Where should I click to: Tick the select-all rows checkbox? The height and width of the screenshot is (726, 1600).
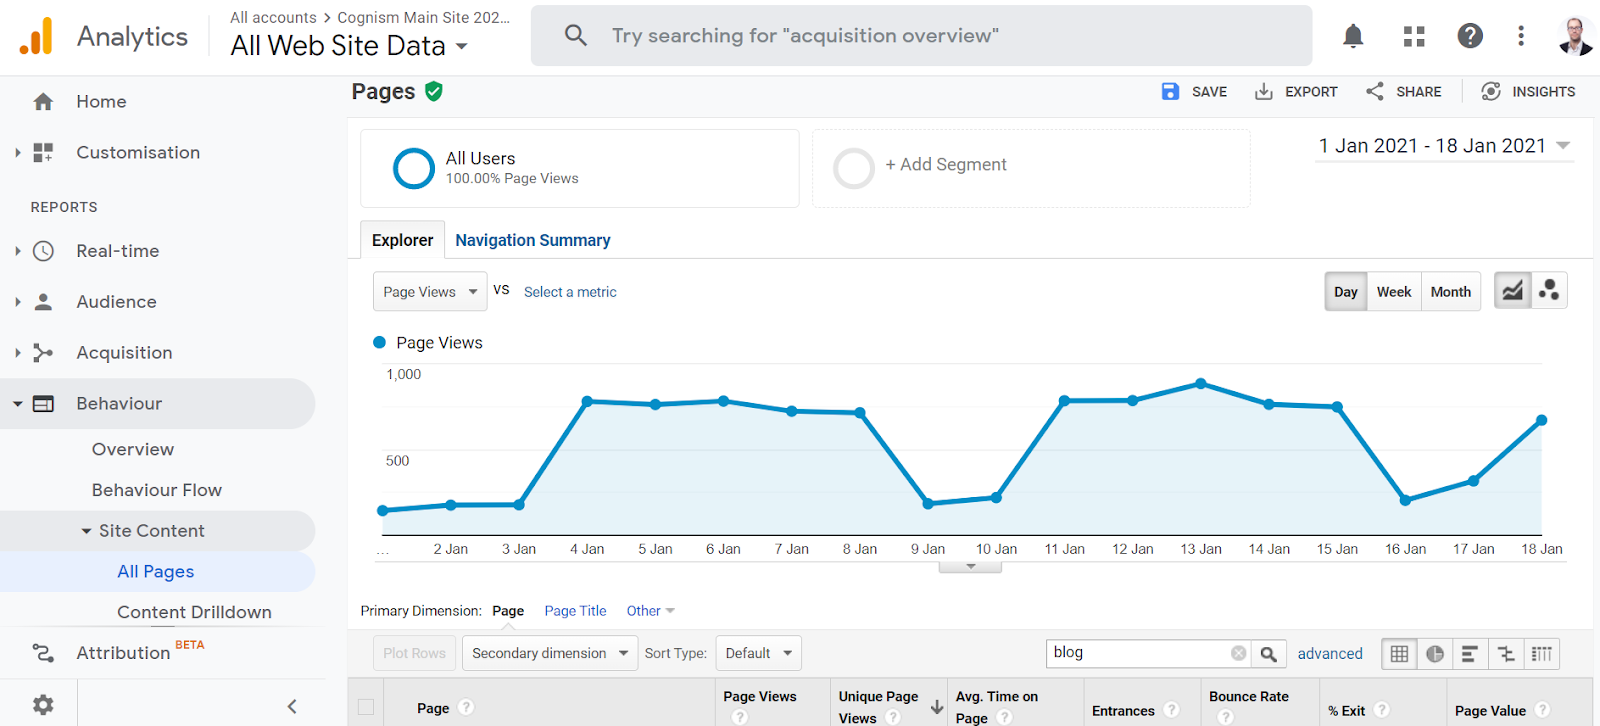(x=366, y=707)
